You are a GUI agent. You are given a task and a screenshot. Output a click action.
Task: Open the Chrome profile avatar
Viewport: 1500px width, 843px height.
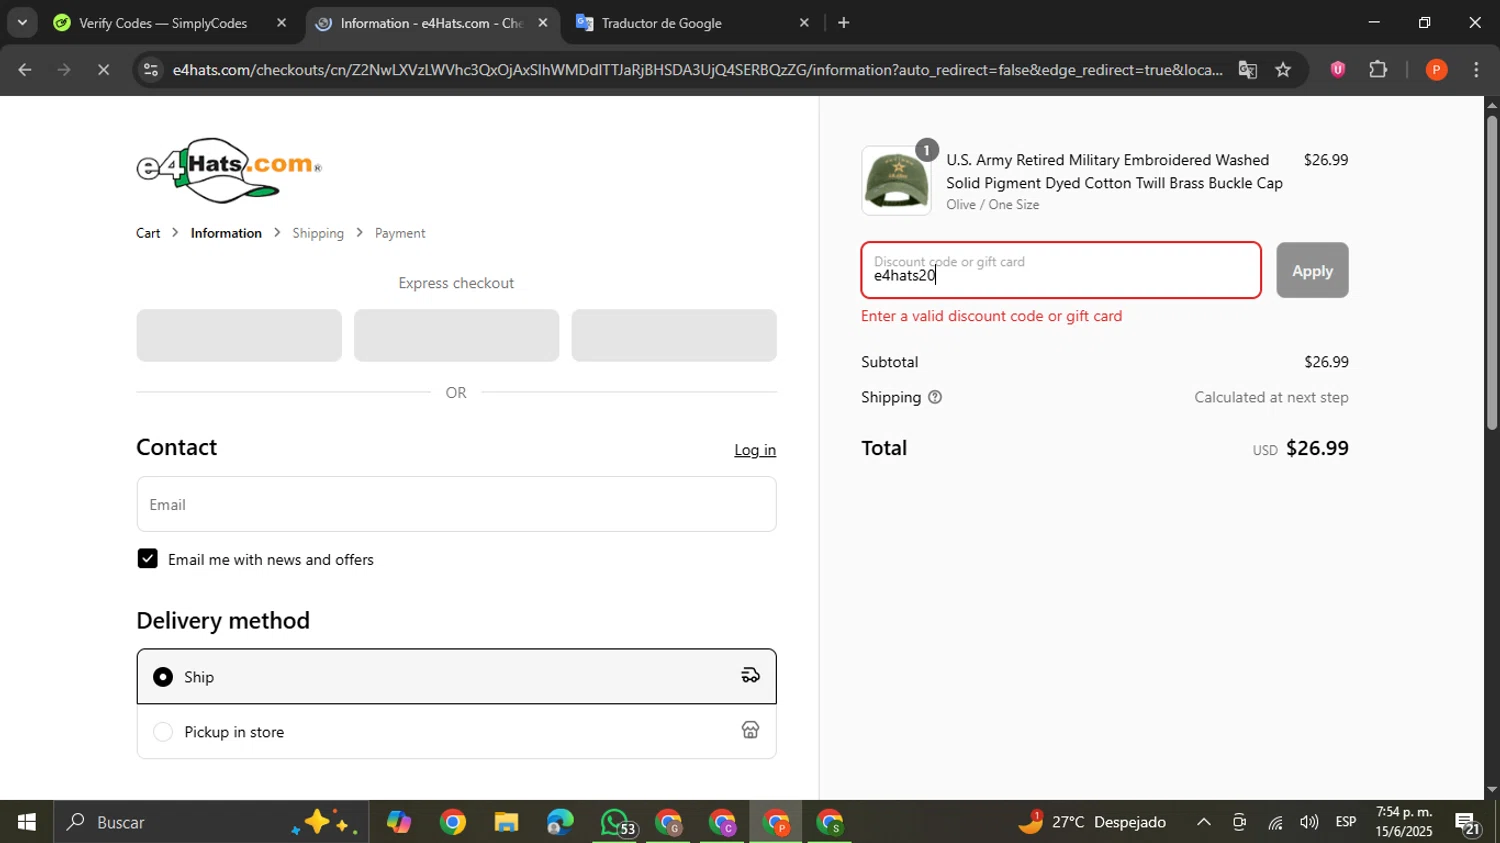1436,70
